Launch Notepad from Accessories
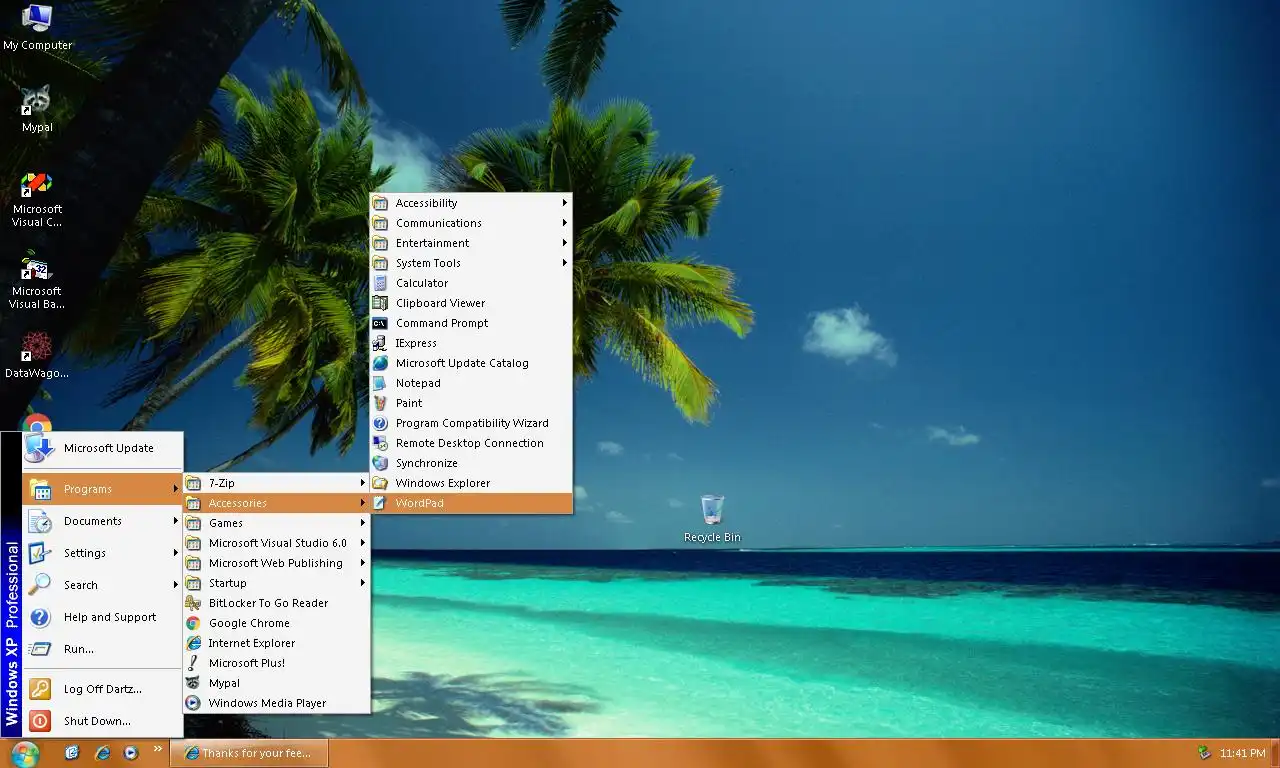 click(471, 383)
